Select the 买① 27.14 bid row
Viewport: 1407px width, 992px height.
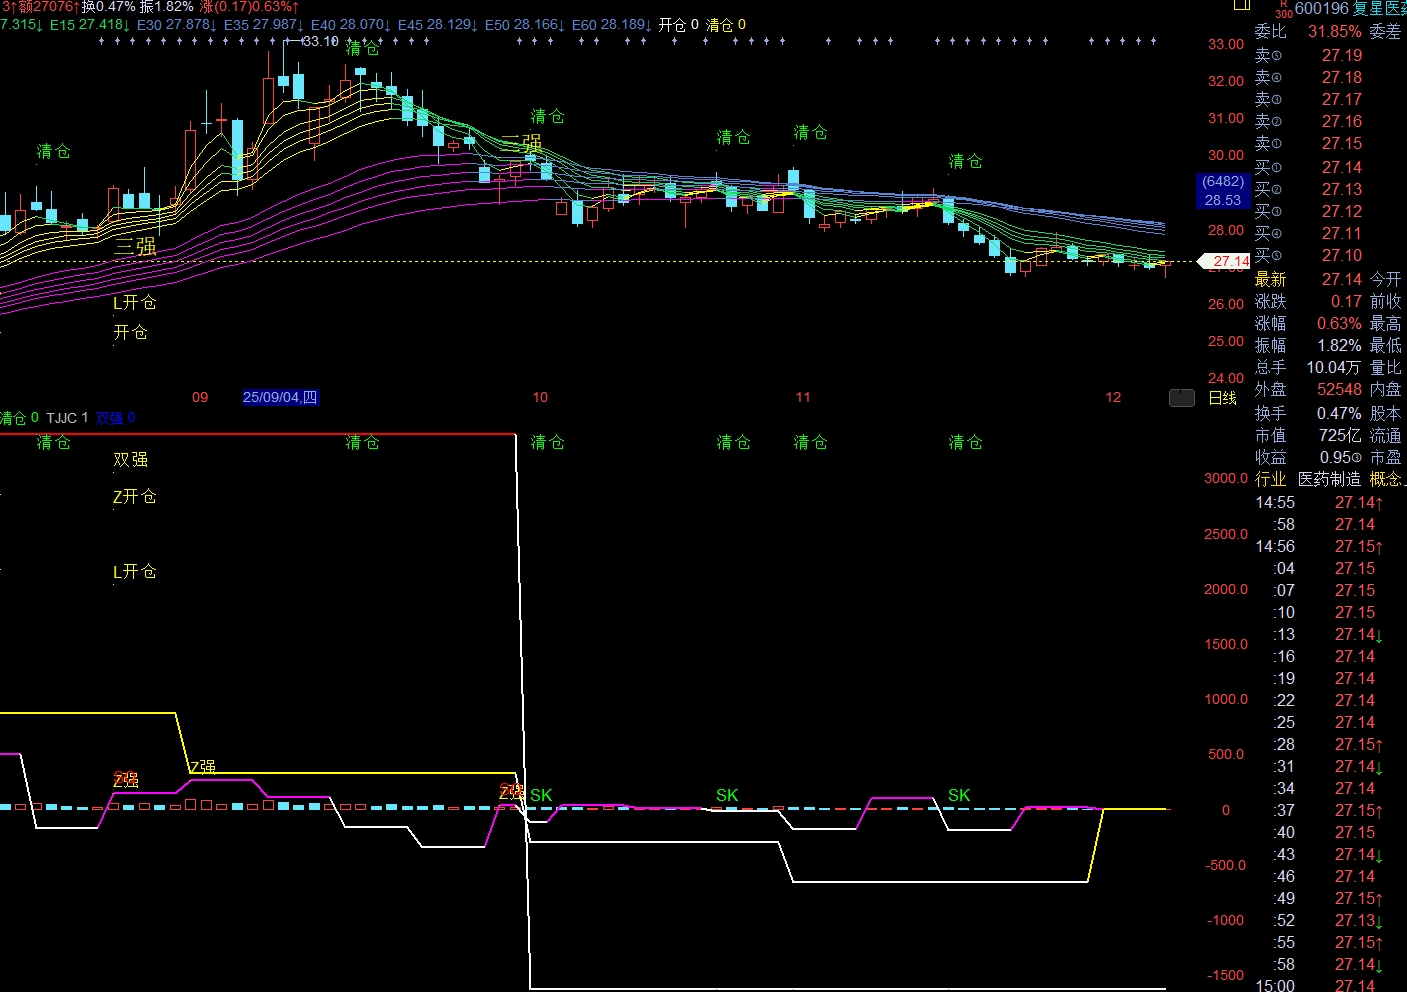(x=1309, y=168)
